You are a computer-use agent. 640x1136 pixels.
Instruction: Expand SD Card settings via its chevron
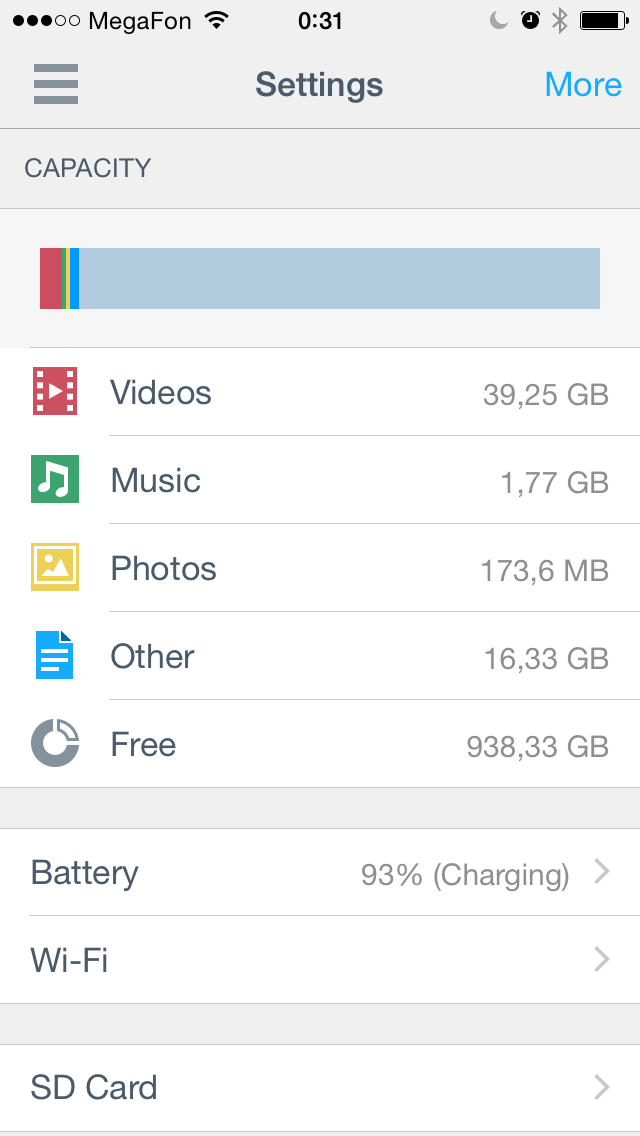602,1087
